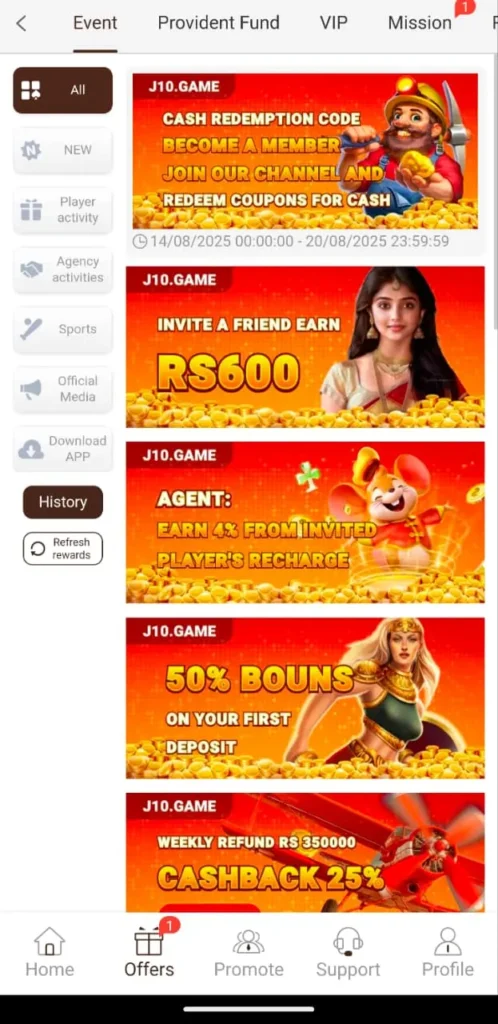Select the Sports category filter
Viewport: 498px width, 1024px height.
[x=63, y=329]
